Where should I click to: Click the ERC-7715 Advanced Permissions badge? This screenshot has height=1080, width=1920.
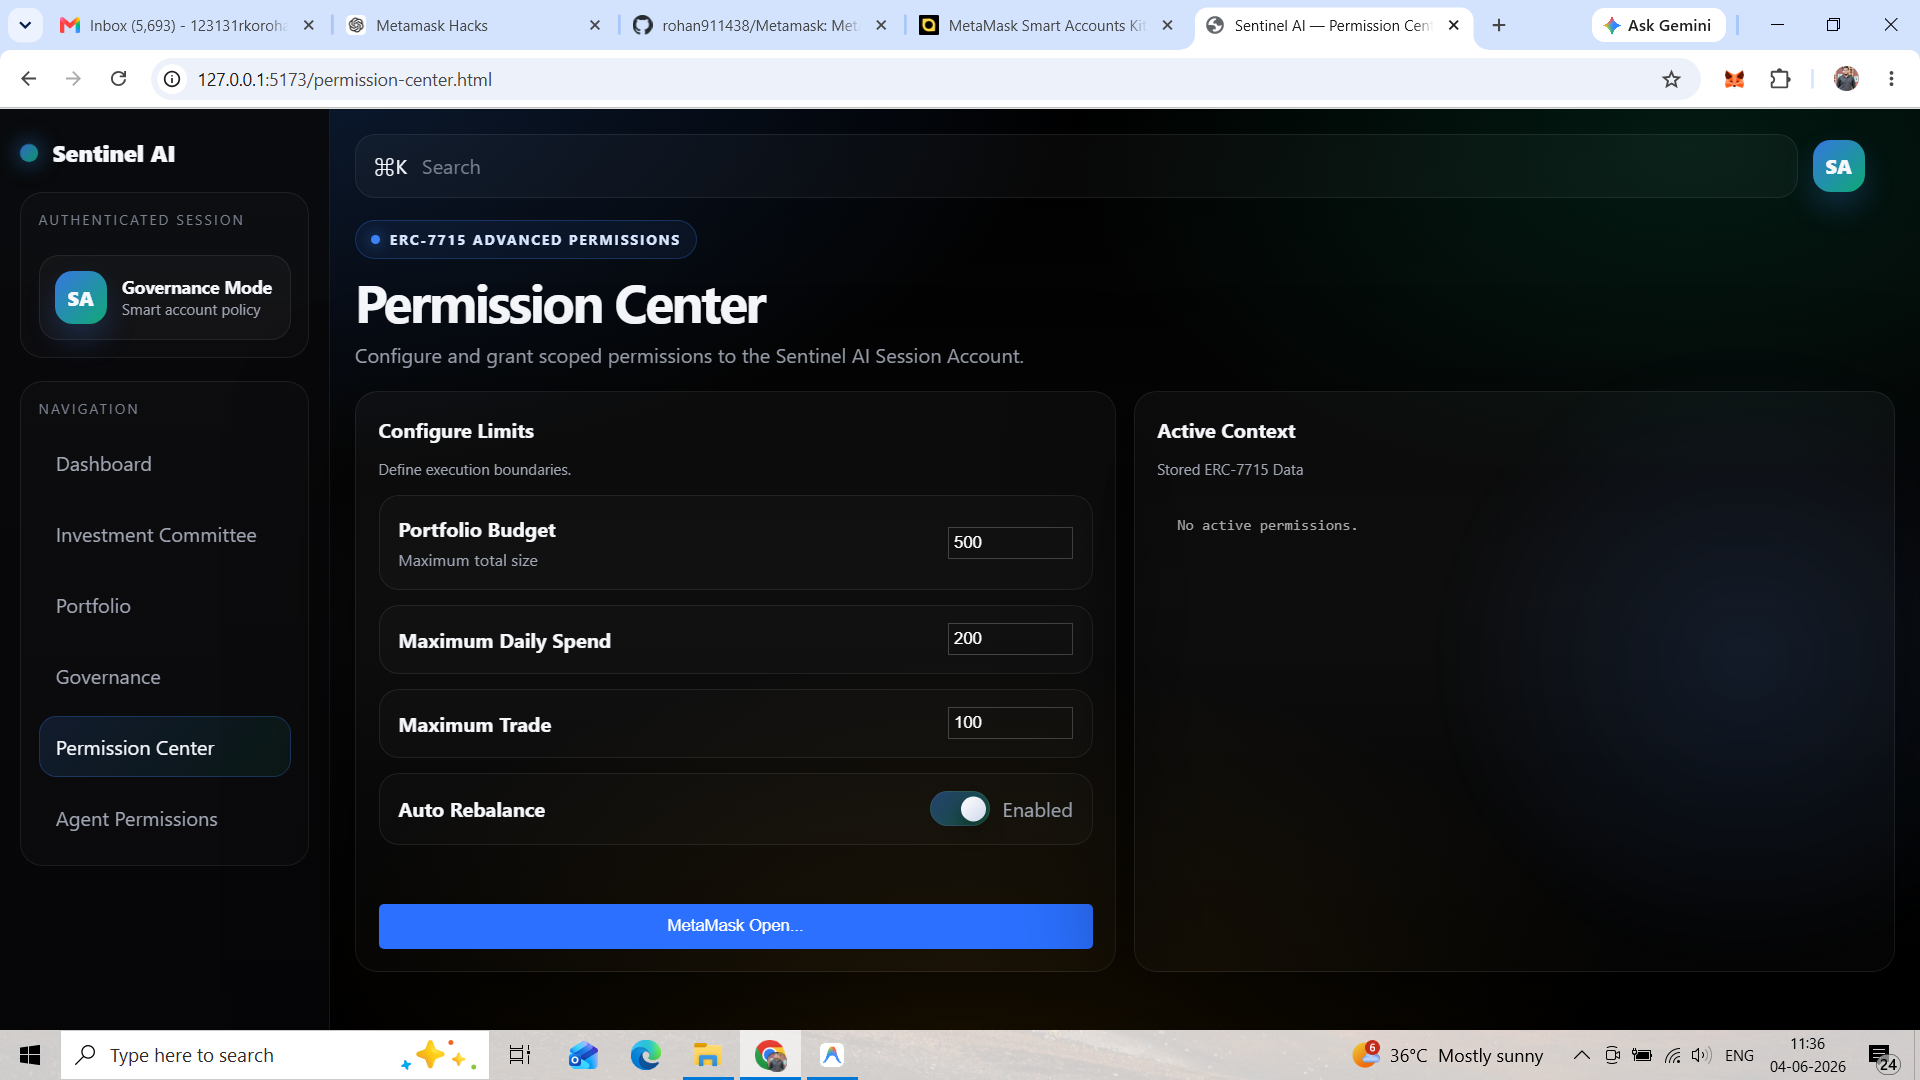(x=526, y=240)
